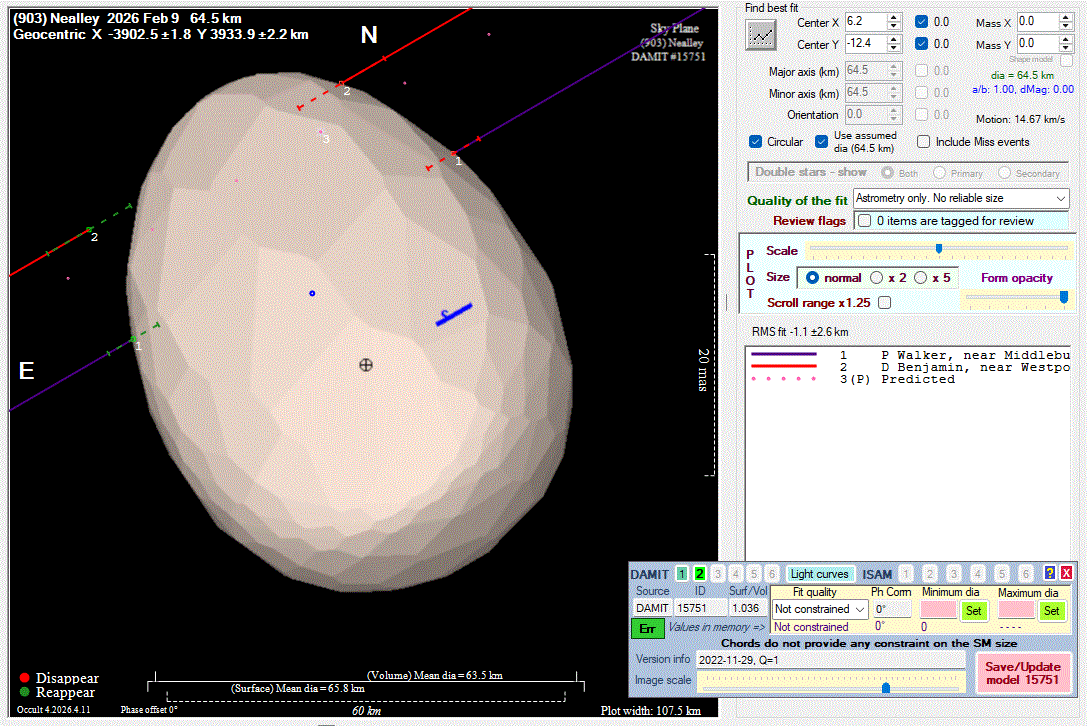This screenshot has height=726, width=1087.
Task: Uncheck the Circular checkbox
Action: (756, 142)
